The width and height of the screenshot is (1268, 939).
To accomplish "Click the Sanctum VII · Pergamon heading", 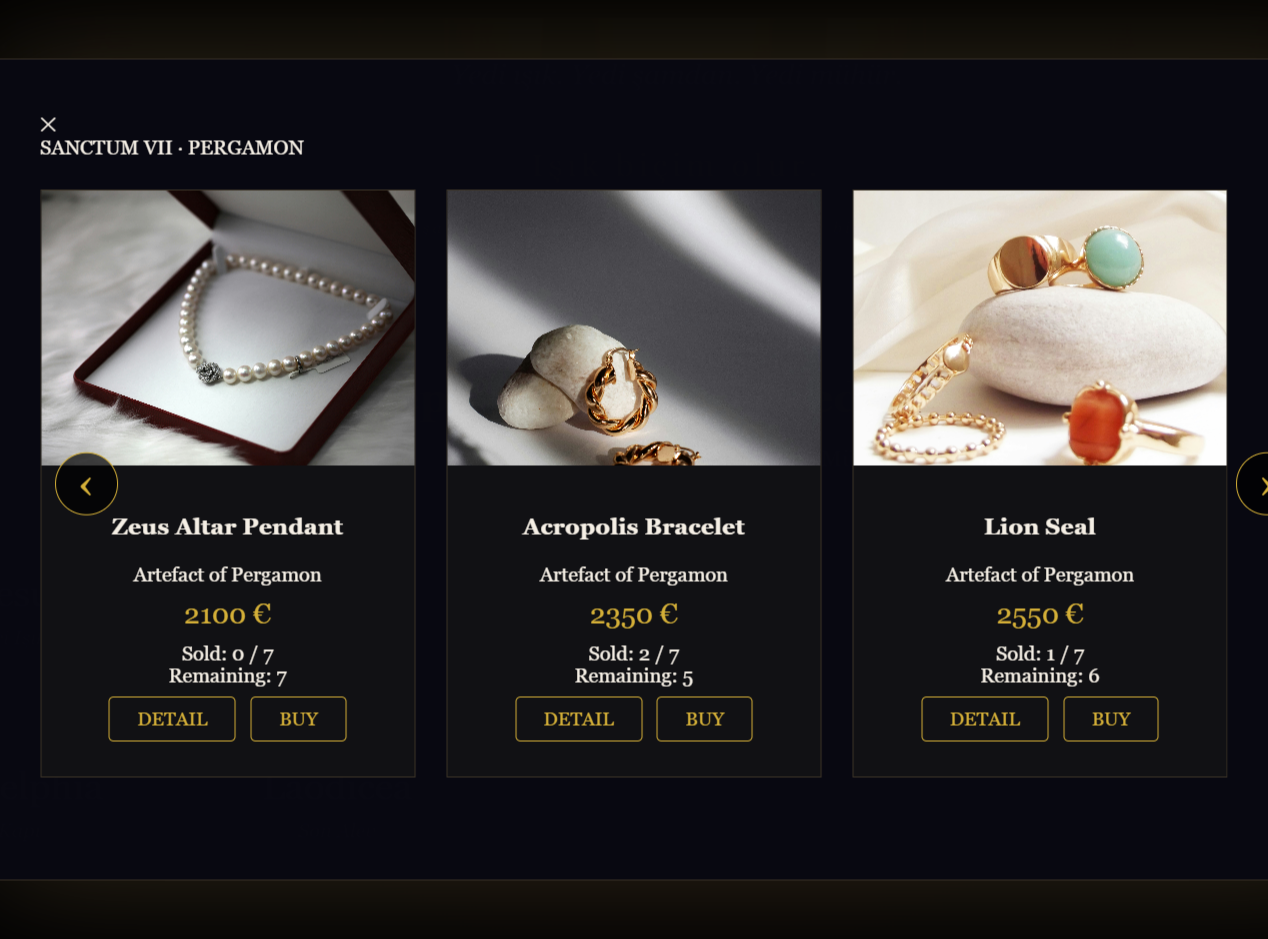I will pyautogui.click(x=172, y=148).
